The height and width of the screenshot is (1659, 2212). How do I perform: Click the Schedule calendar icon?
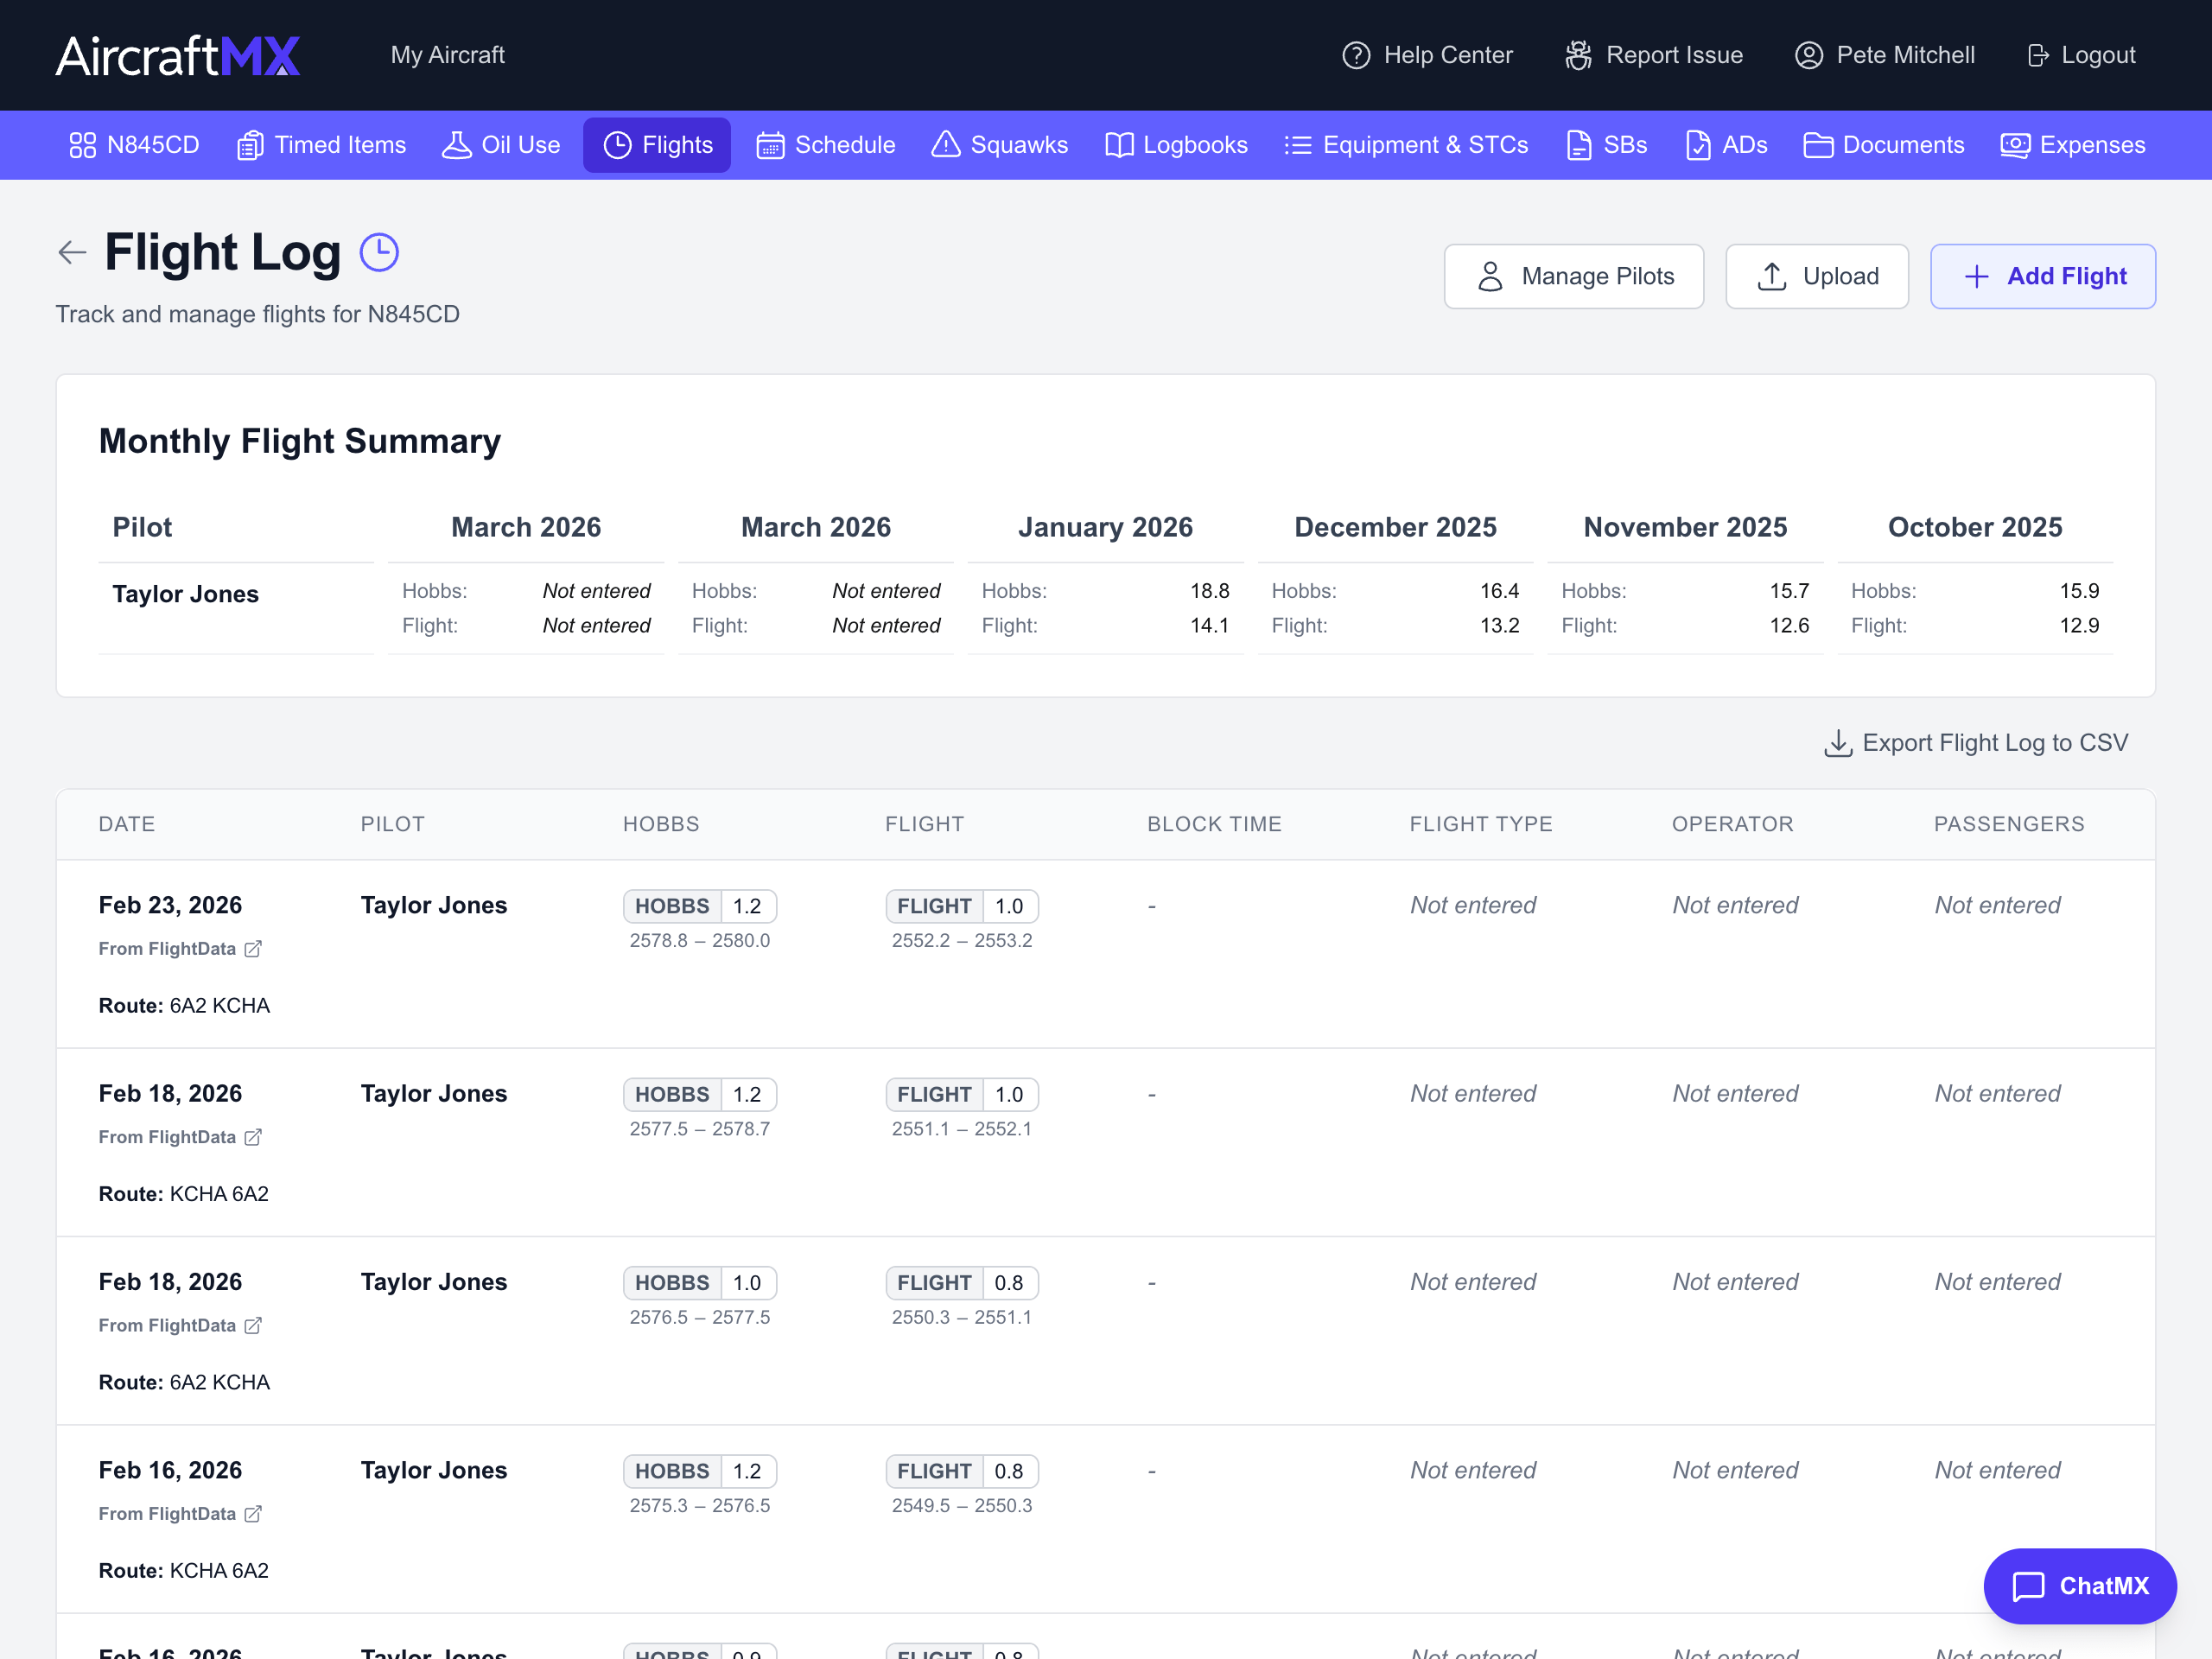click(770, 145)
